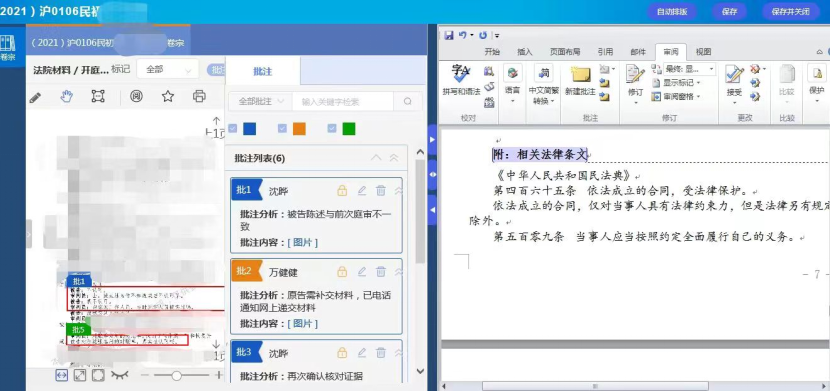Toggle the blue annotation color checkbox

[232, 128]
